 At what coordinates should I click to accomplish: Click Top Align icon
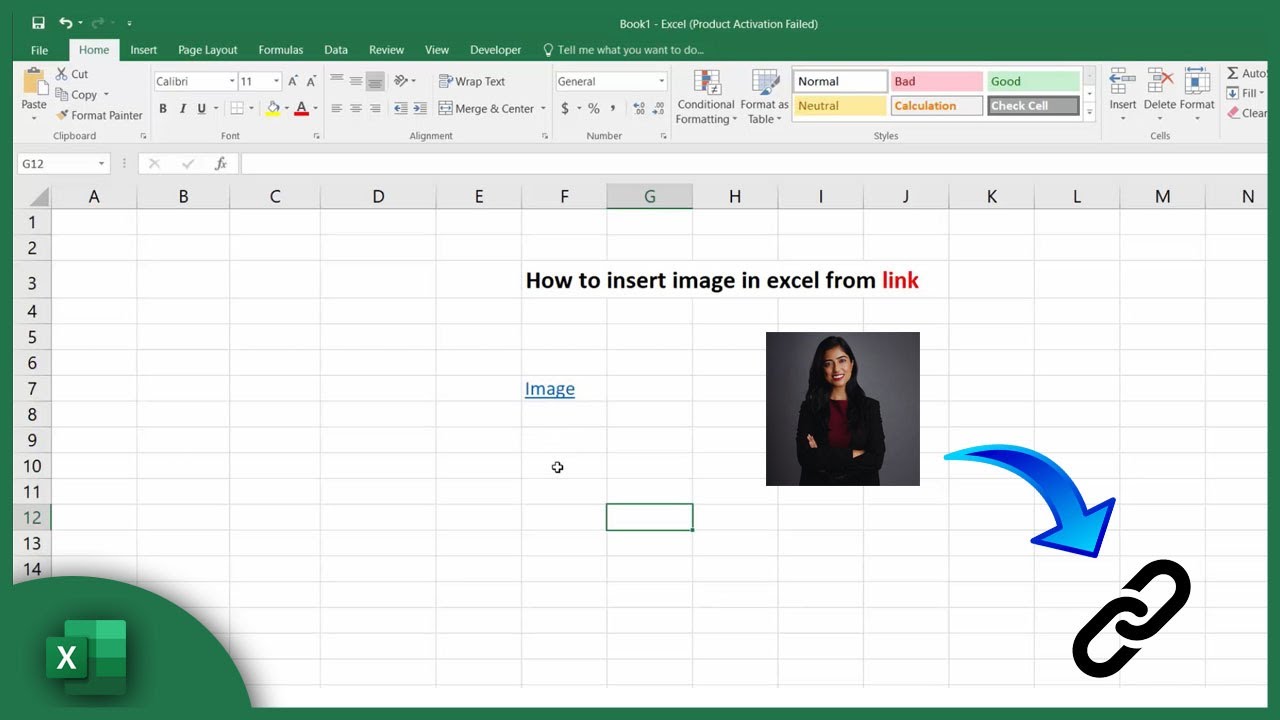[337, 81]
